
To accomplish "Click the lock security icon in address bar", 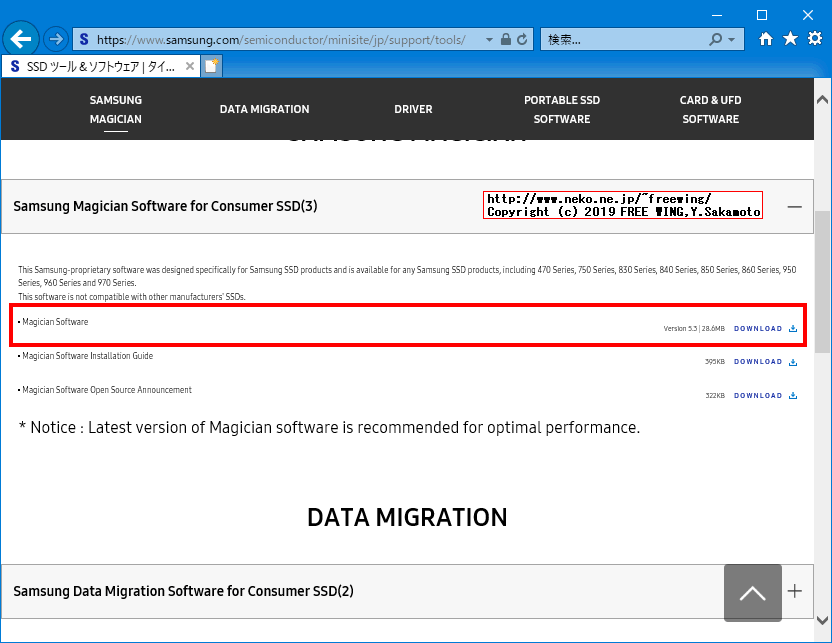I will click(506, 40).
